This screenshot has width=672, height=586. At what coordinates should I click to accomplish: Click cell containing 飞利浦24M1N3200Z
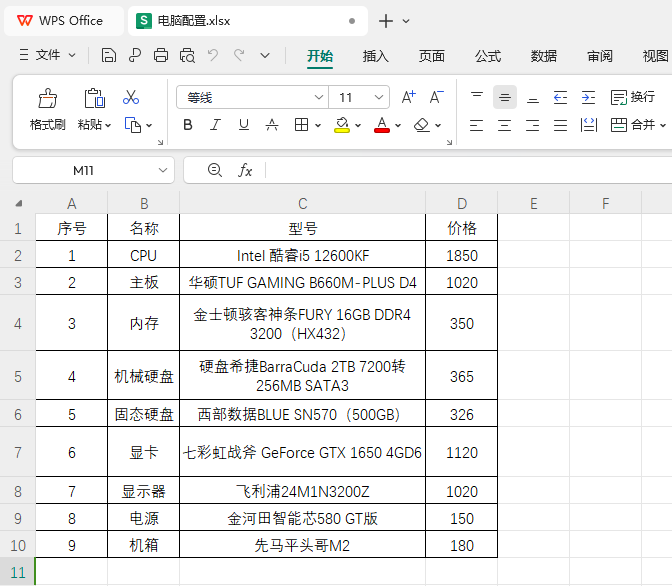pos(303,491)
